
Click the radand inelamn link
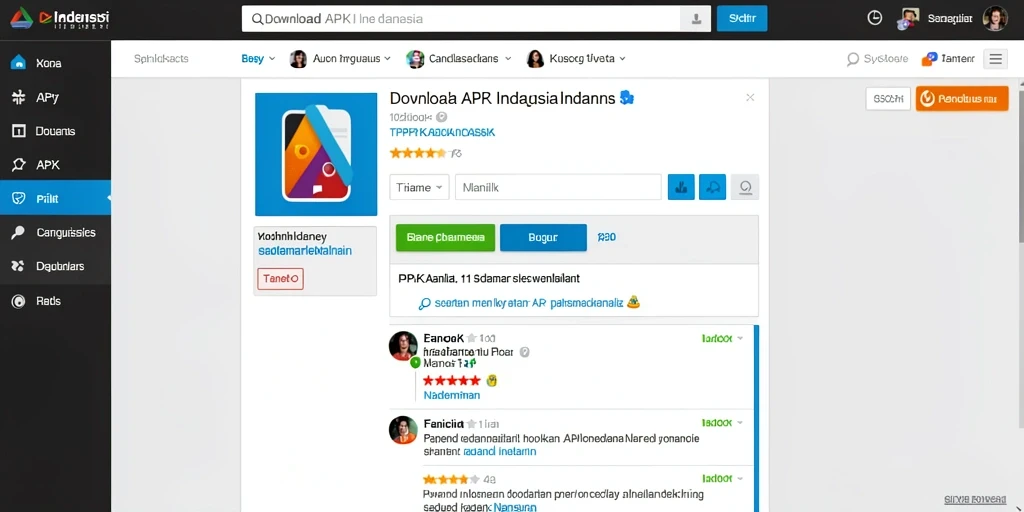point(500,451)
